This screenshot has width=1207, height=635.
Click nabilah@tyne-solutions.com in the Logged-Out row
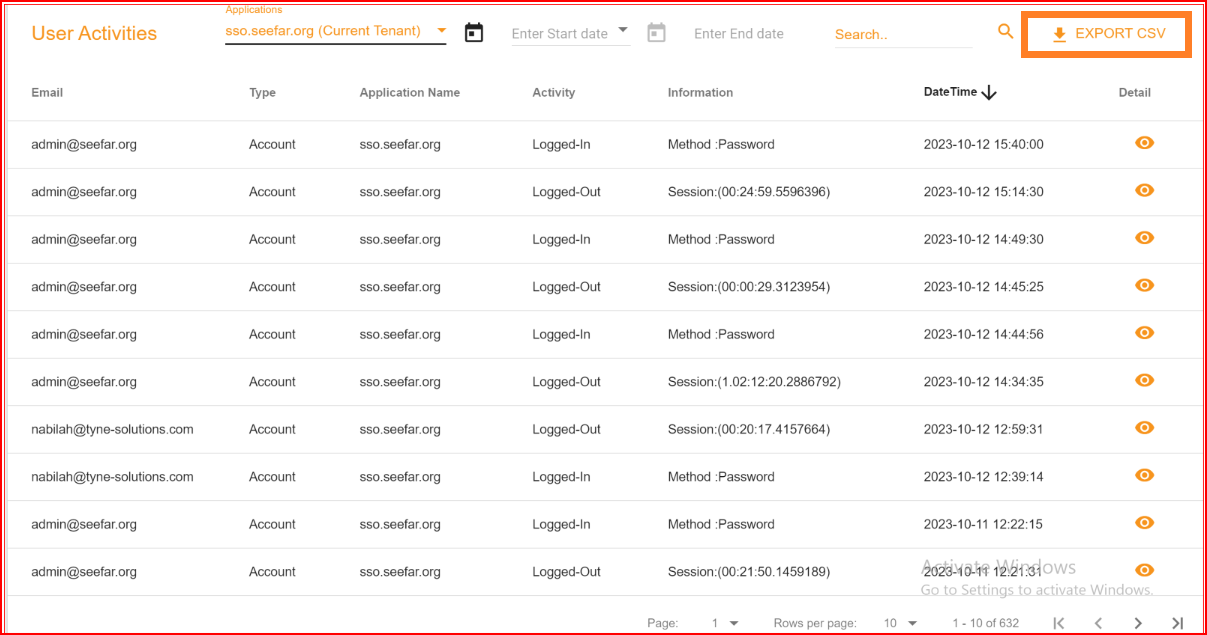click(x=112, y=429)
